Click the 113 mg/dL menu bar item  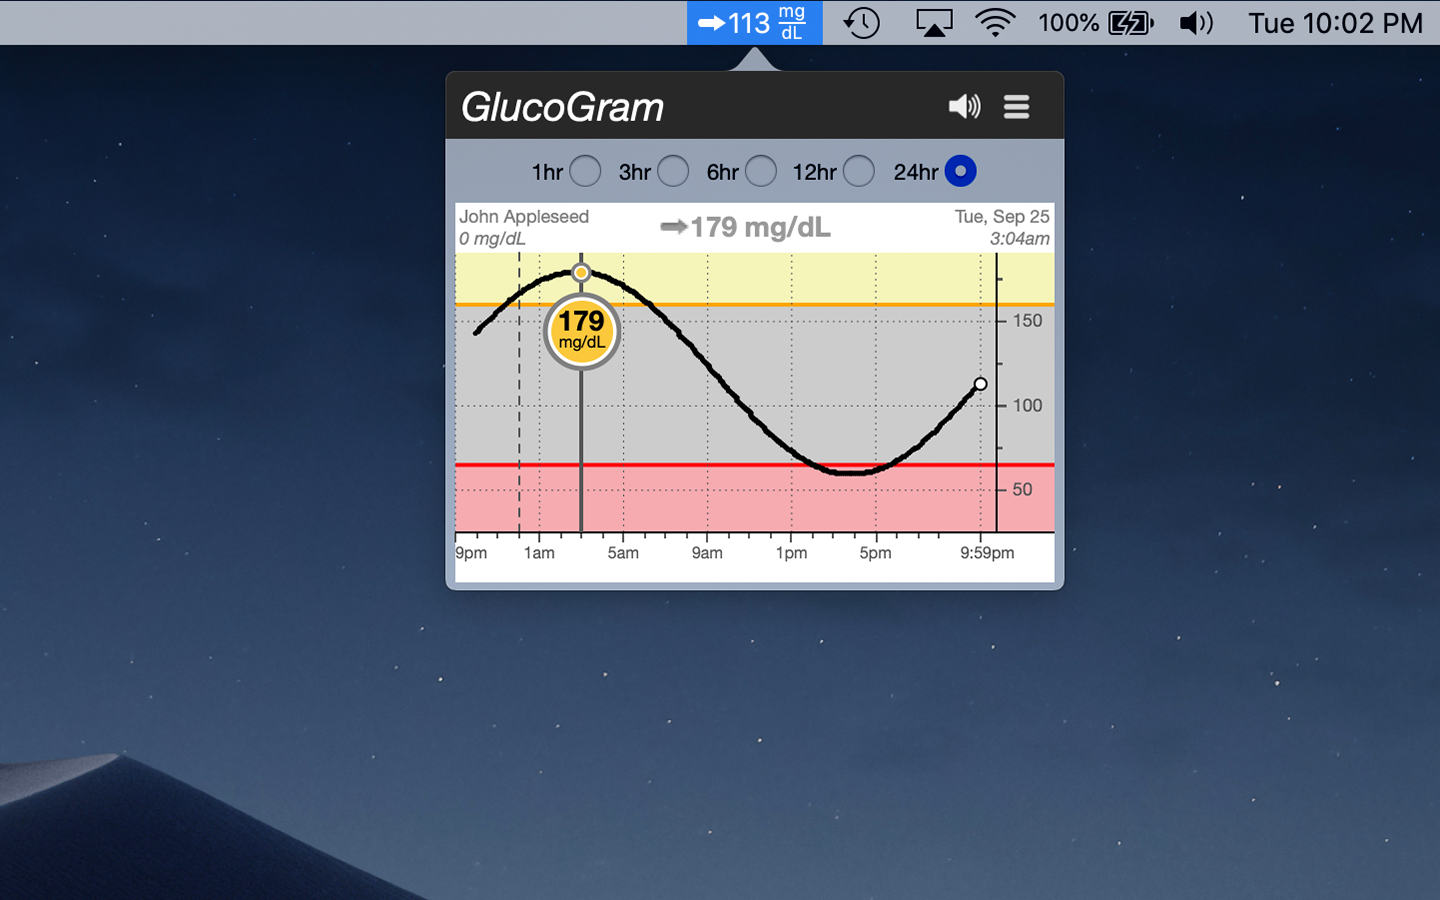tap(754, 22)
